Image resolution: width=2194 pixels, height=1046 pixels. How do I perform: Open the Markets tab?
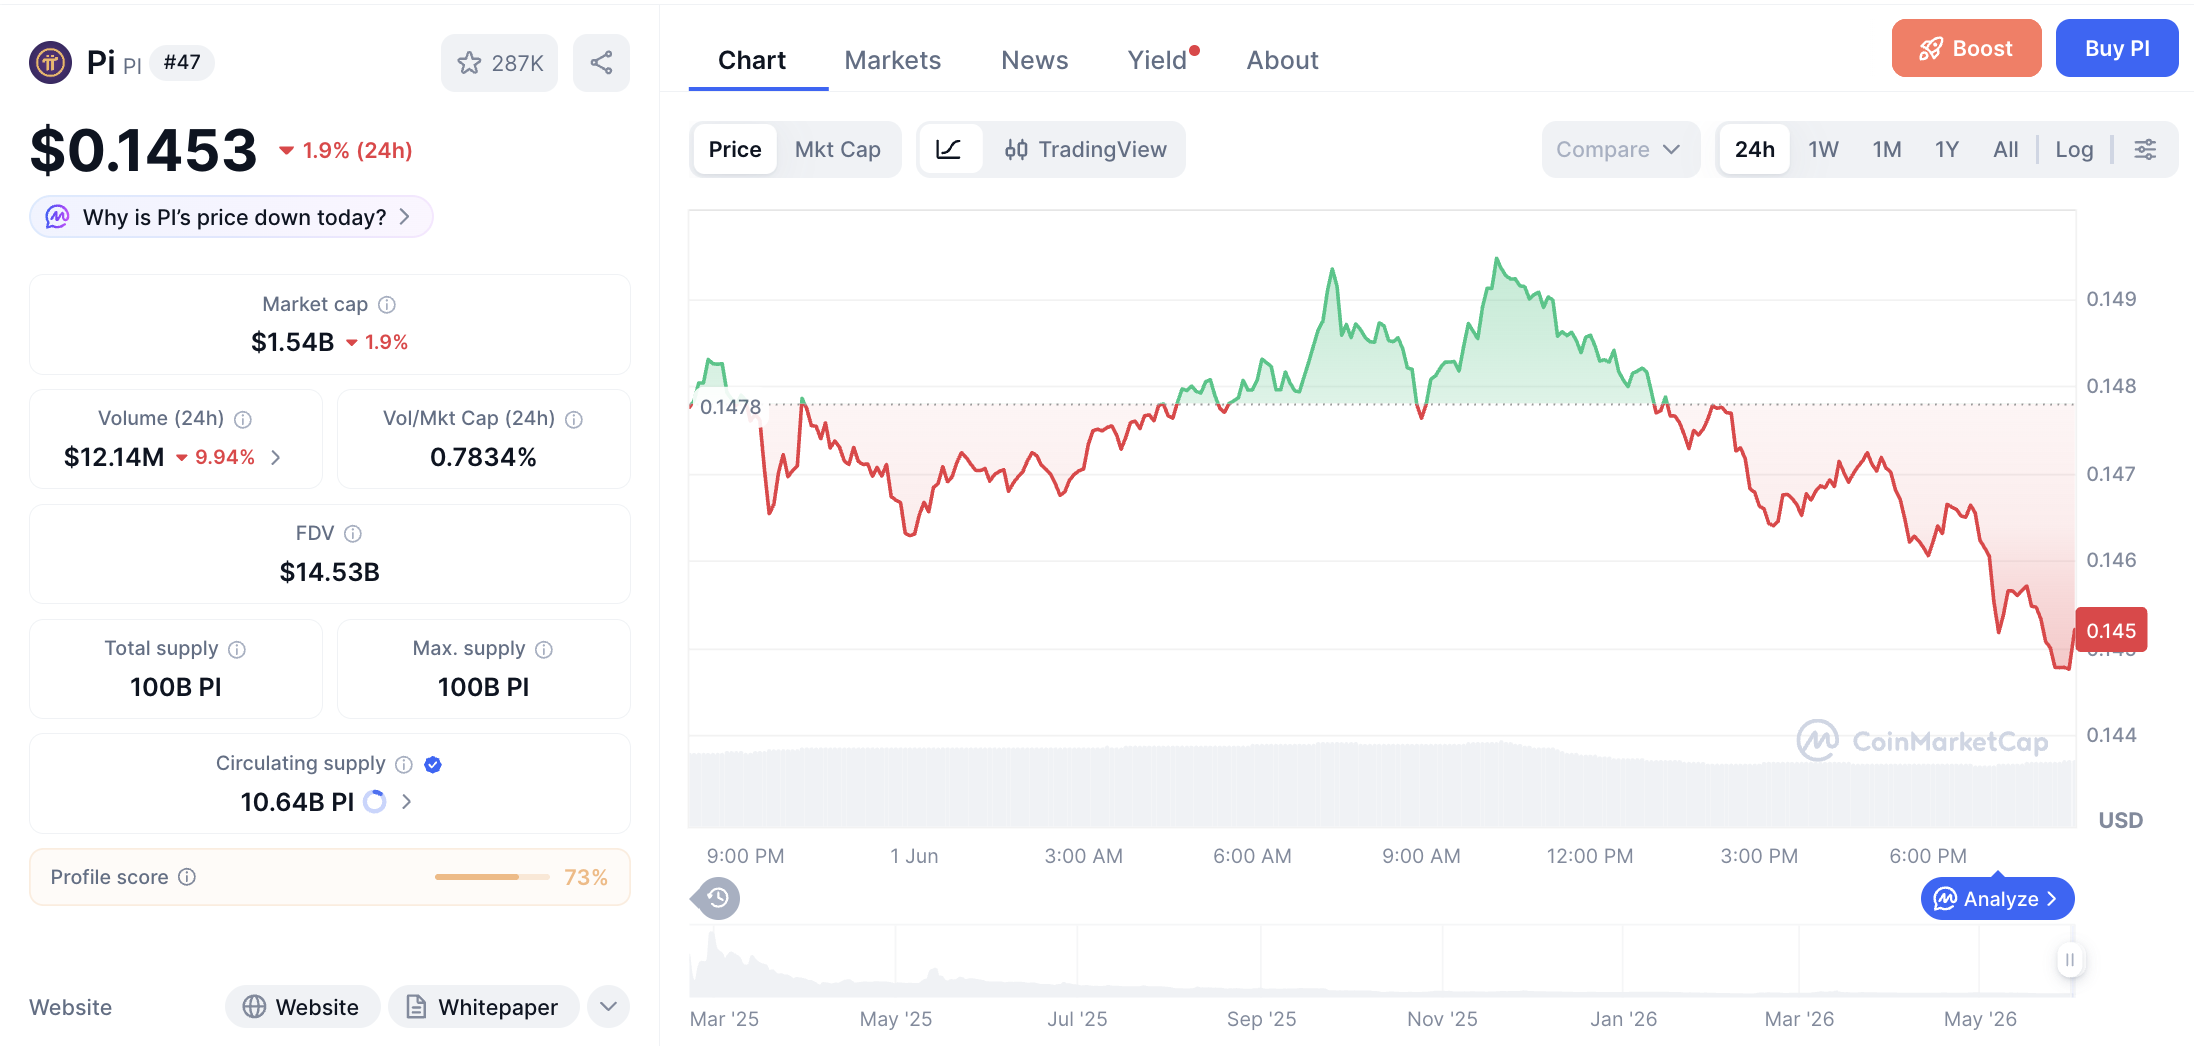[x=892, y=60]
